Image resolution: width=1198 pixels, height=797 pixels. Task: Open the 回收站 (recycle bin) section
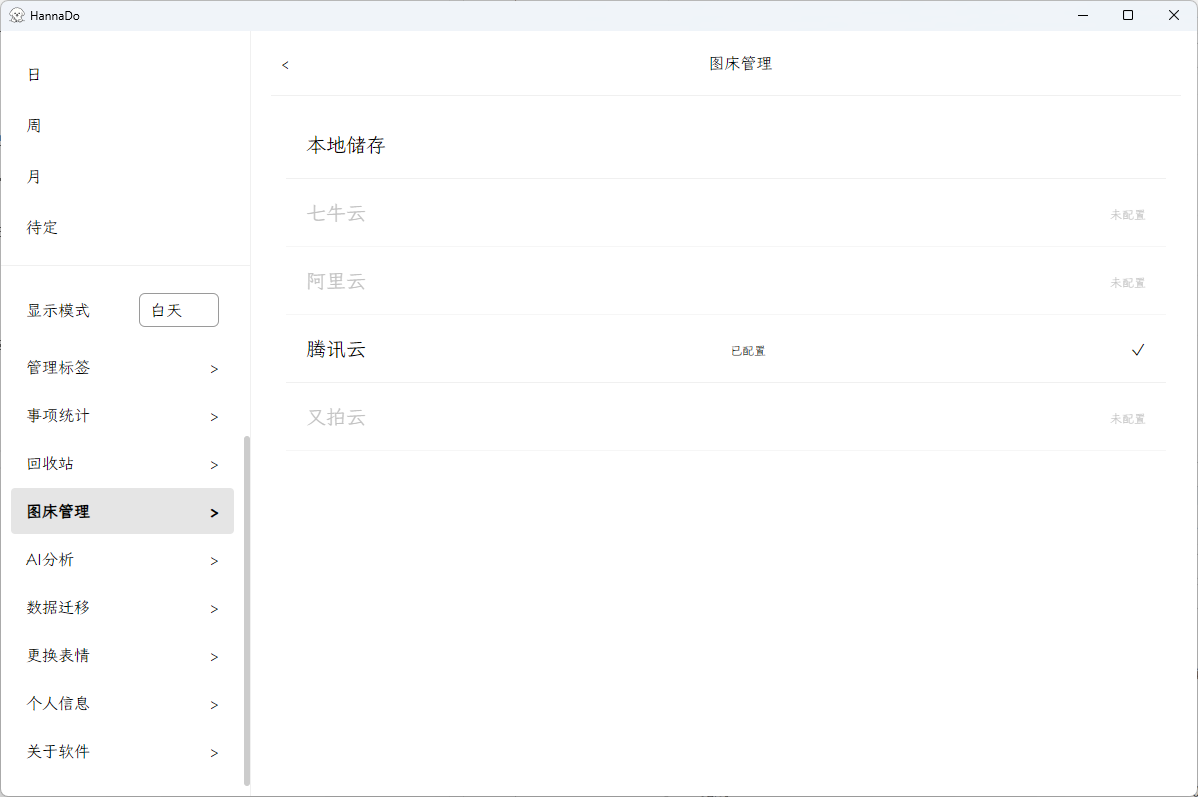49,463
